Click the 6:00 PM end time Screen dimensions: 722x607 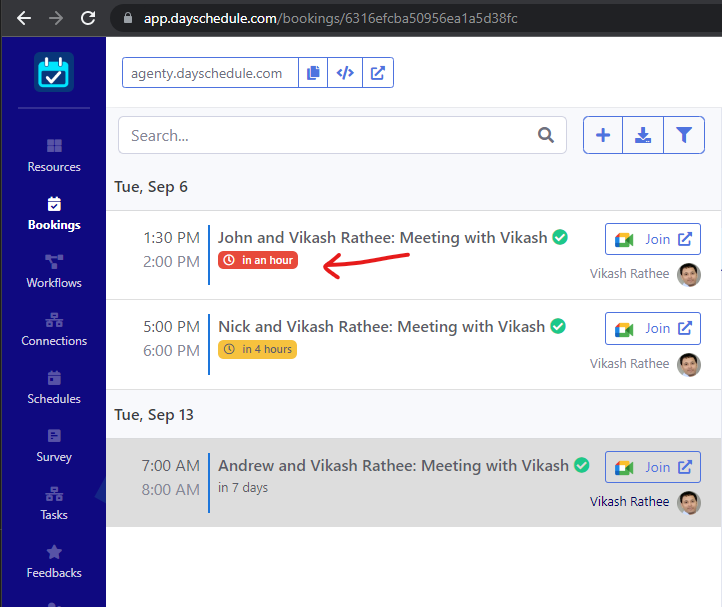(171, 350)
